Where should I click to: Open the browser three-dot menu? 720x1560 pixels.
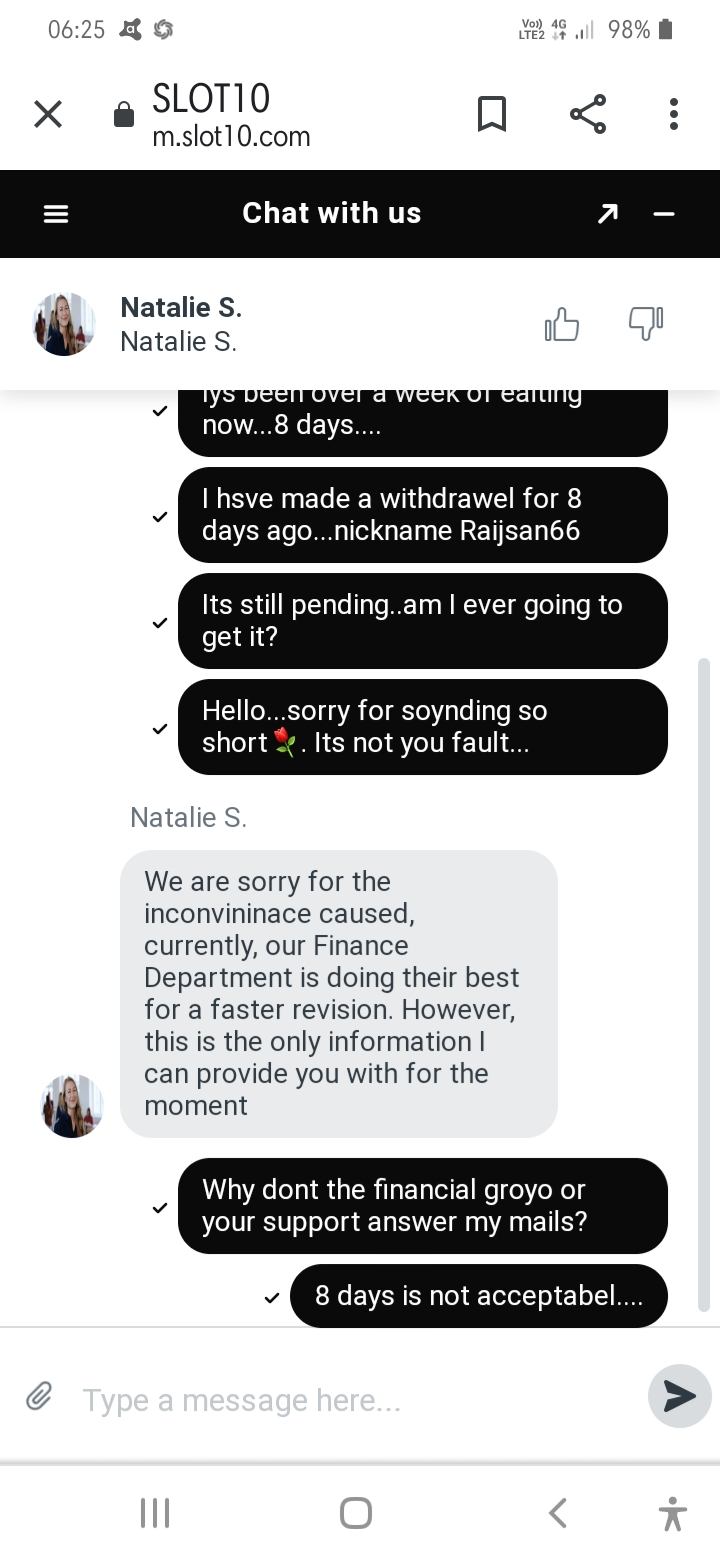click(x=673, y=115)
